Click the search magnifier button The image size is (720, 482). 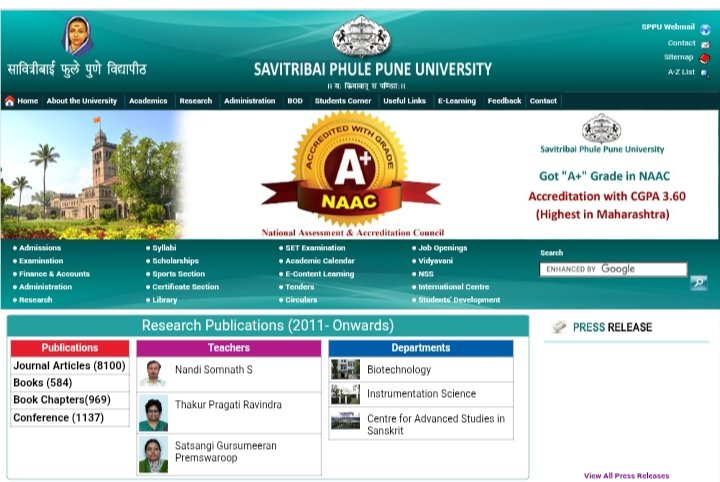click(698, 282)
